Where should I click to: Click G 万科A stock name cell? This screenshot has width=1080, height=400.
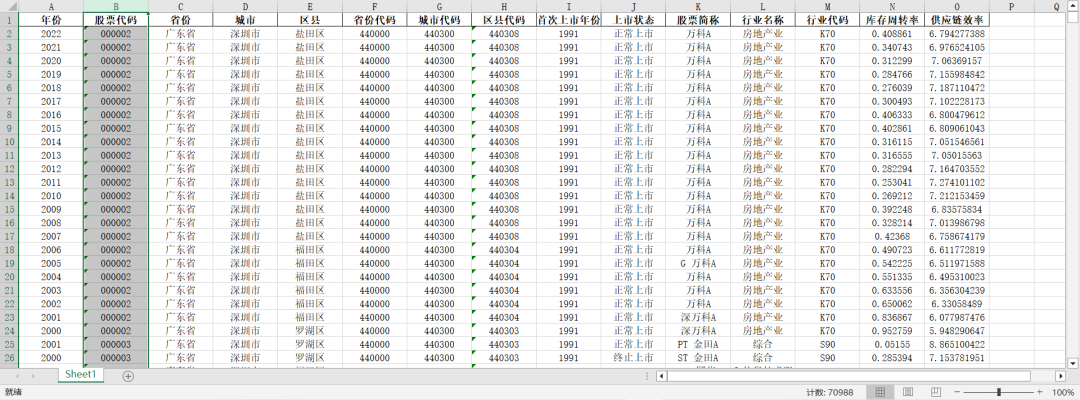[x=698, y=263]
